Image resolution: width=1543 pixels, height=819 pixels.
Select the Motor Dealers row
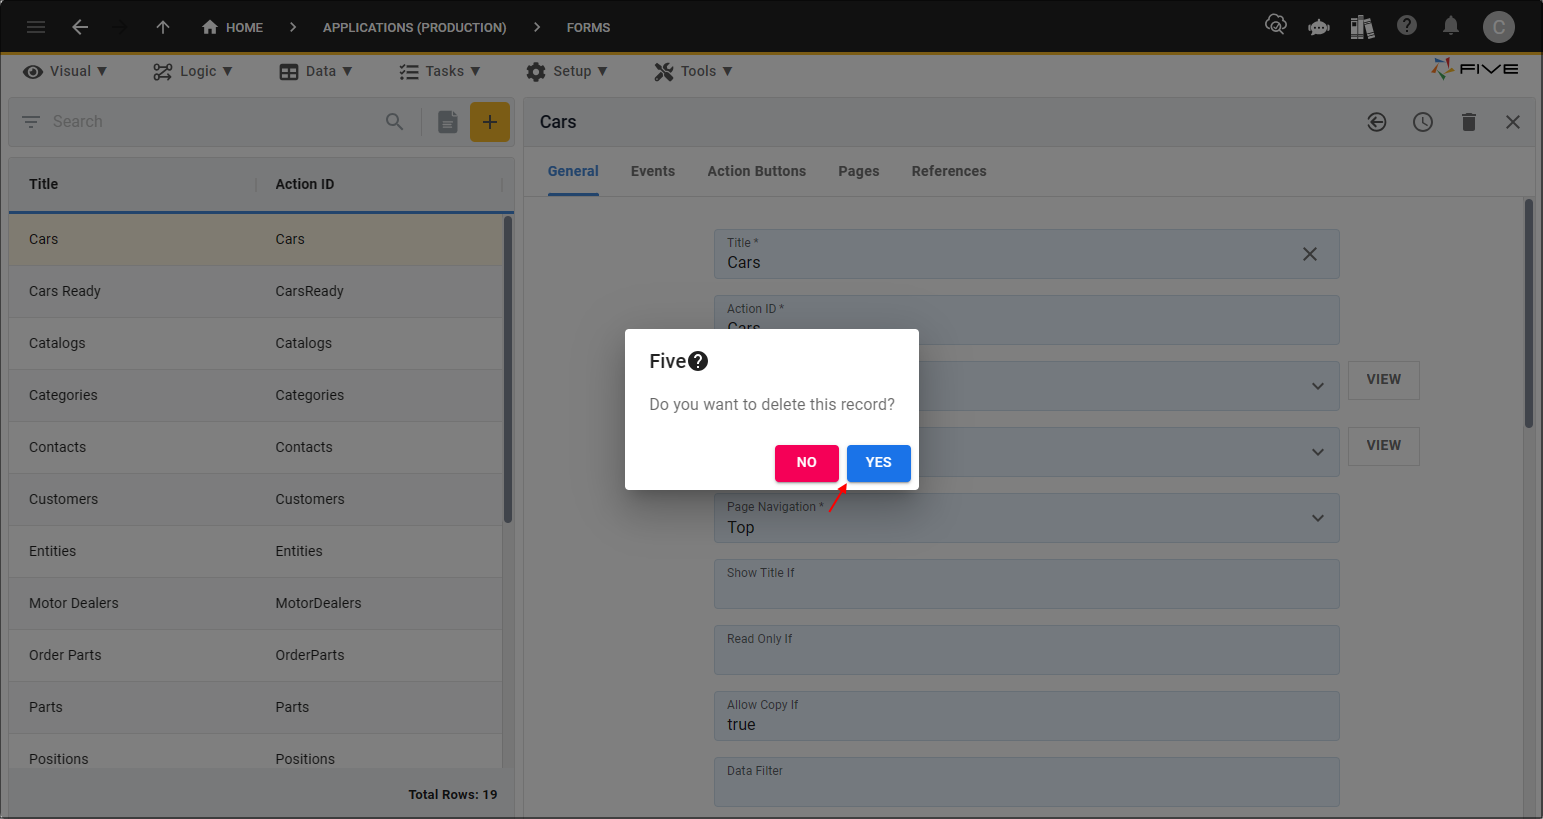point(256,603)
